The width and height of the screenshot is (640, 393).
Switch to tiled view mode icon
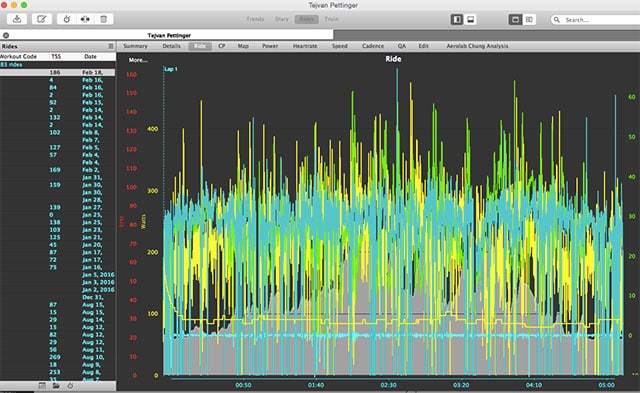(529, 19)
